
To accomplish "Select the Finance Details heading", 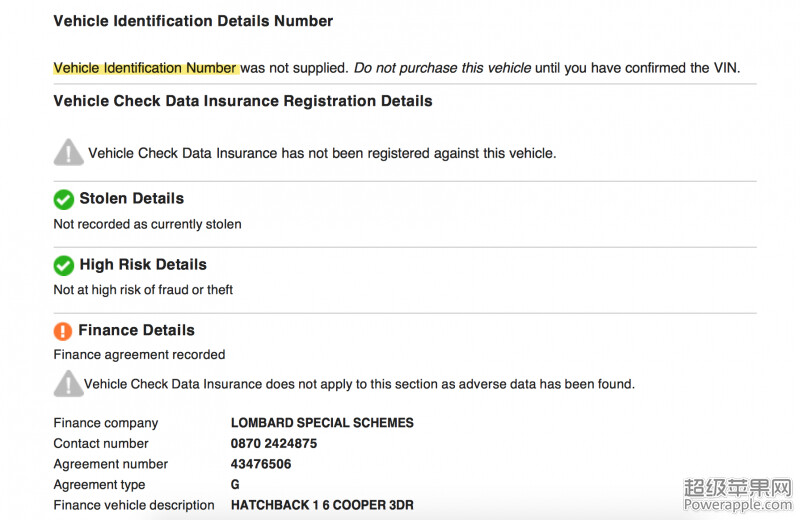I will point(136,330).
